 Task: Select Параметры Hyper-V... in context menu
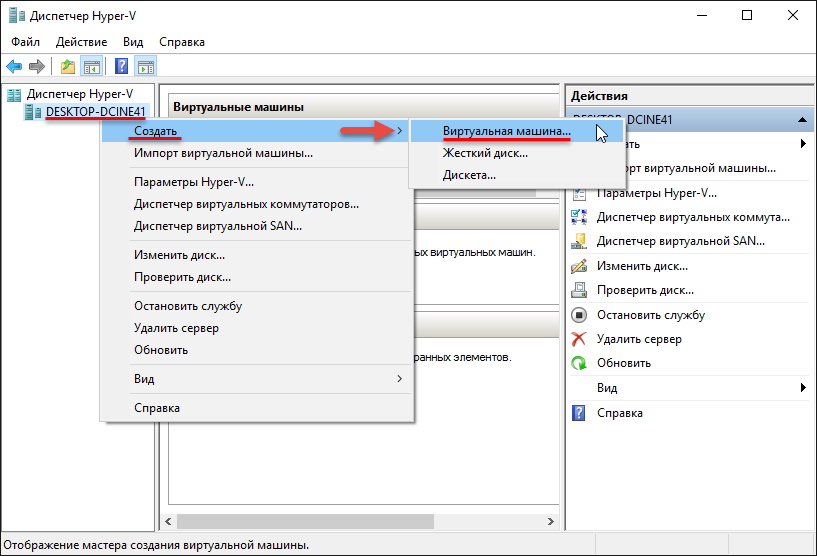point(257,182)
